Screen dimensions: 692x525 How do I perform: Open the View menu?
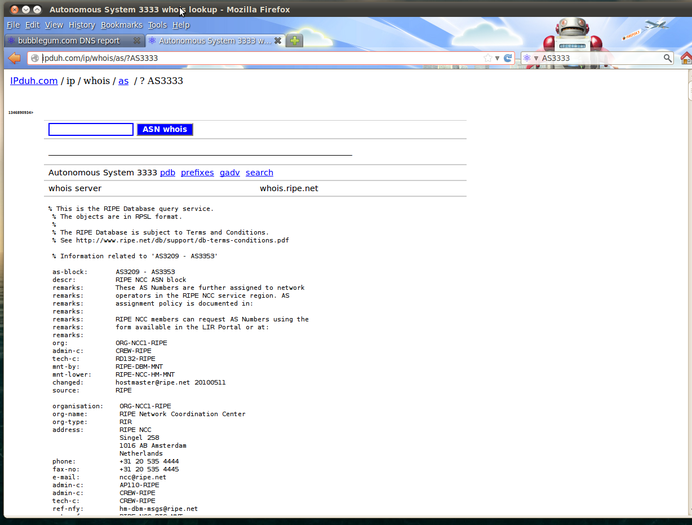point(54,25)
